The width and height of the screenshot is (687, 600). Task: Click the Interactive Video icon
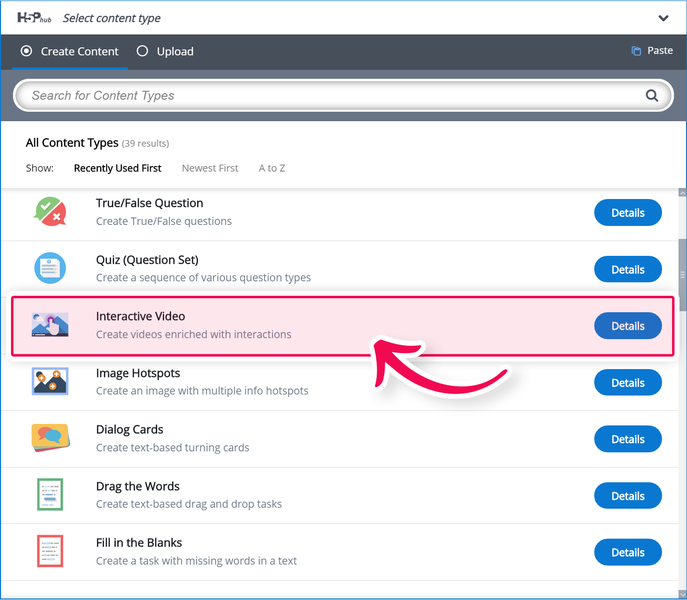click(x=50, y=325)
